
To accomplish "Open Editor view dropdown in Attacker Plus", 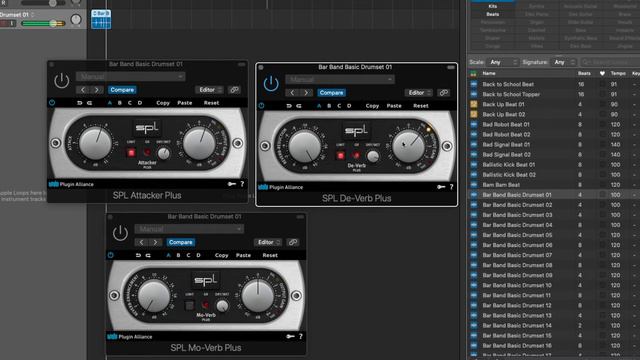I will pos(209,90).
